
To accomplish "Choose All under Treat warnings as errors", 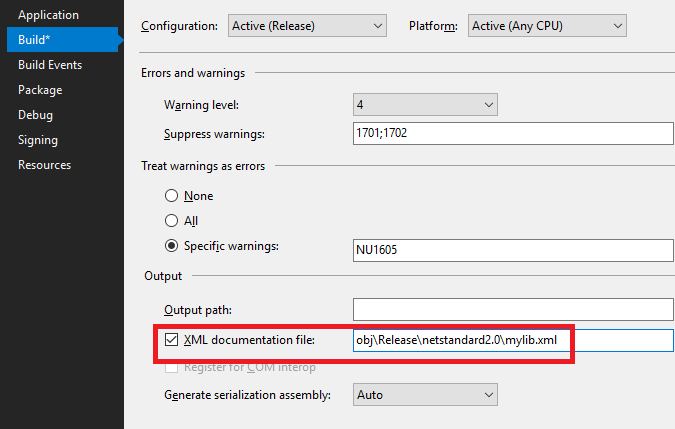I will click(172, 221).
